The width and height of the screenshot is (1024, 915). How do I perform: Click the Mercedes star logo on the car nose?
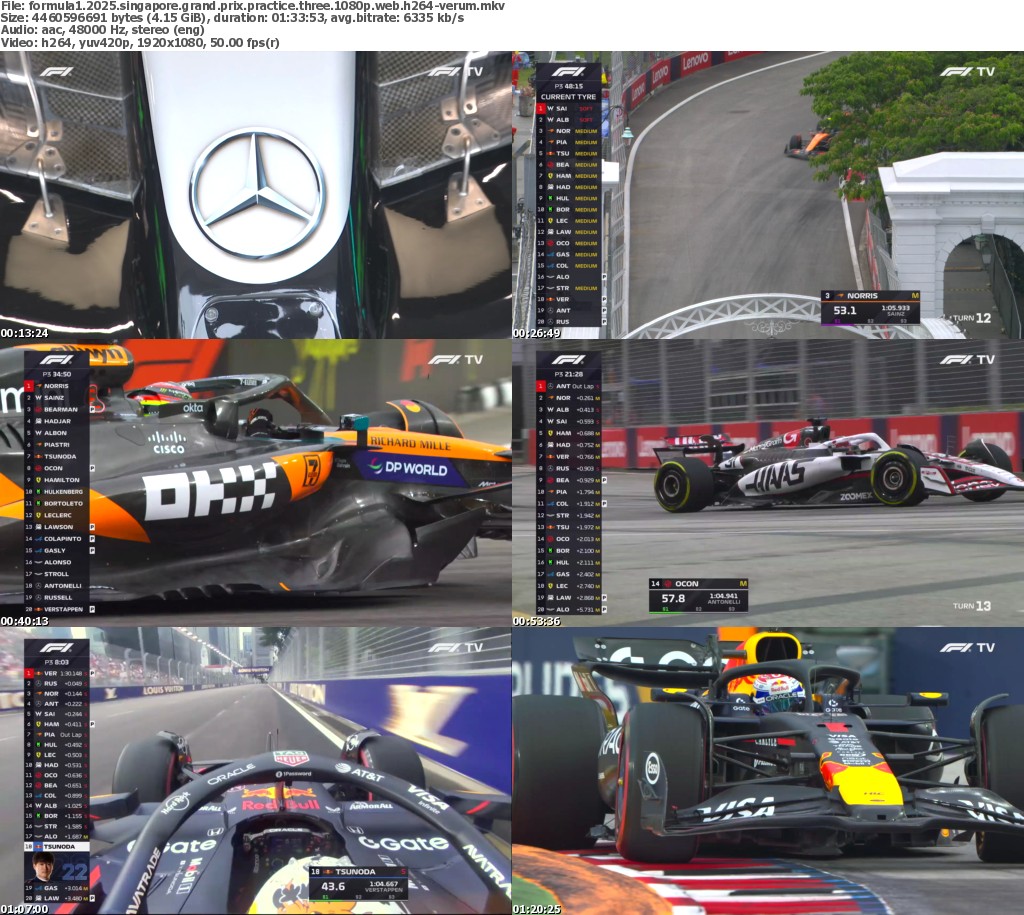[x=257, y=192]
